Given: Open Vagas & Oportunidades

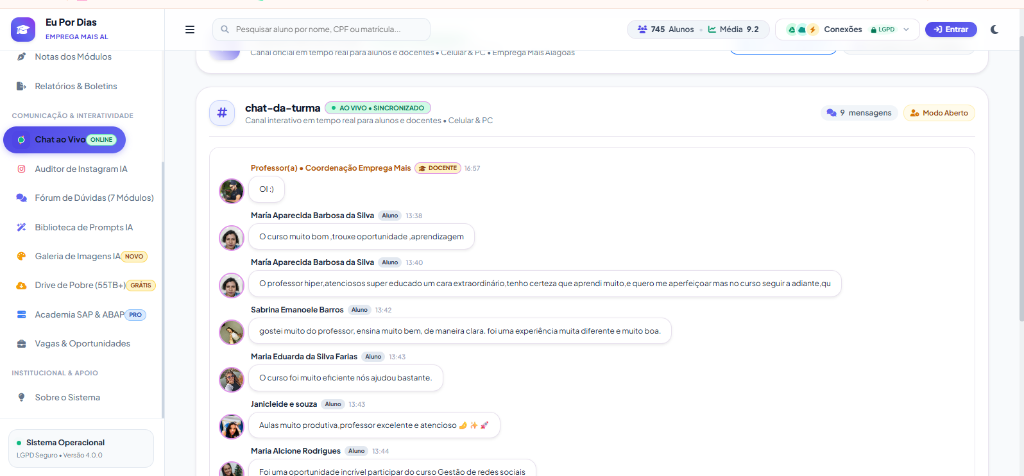Looking at the screenshot, I should (82, 343).
